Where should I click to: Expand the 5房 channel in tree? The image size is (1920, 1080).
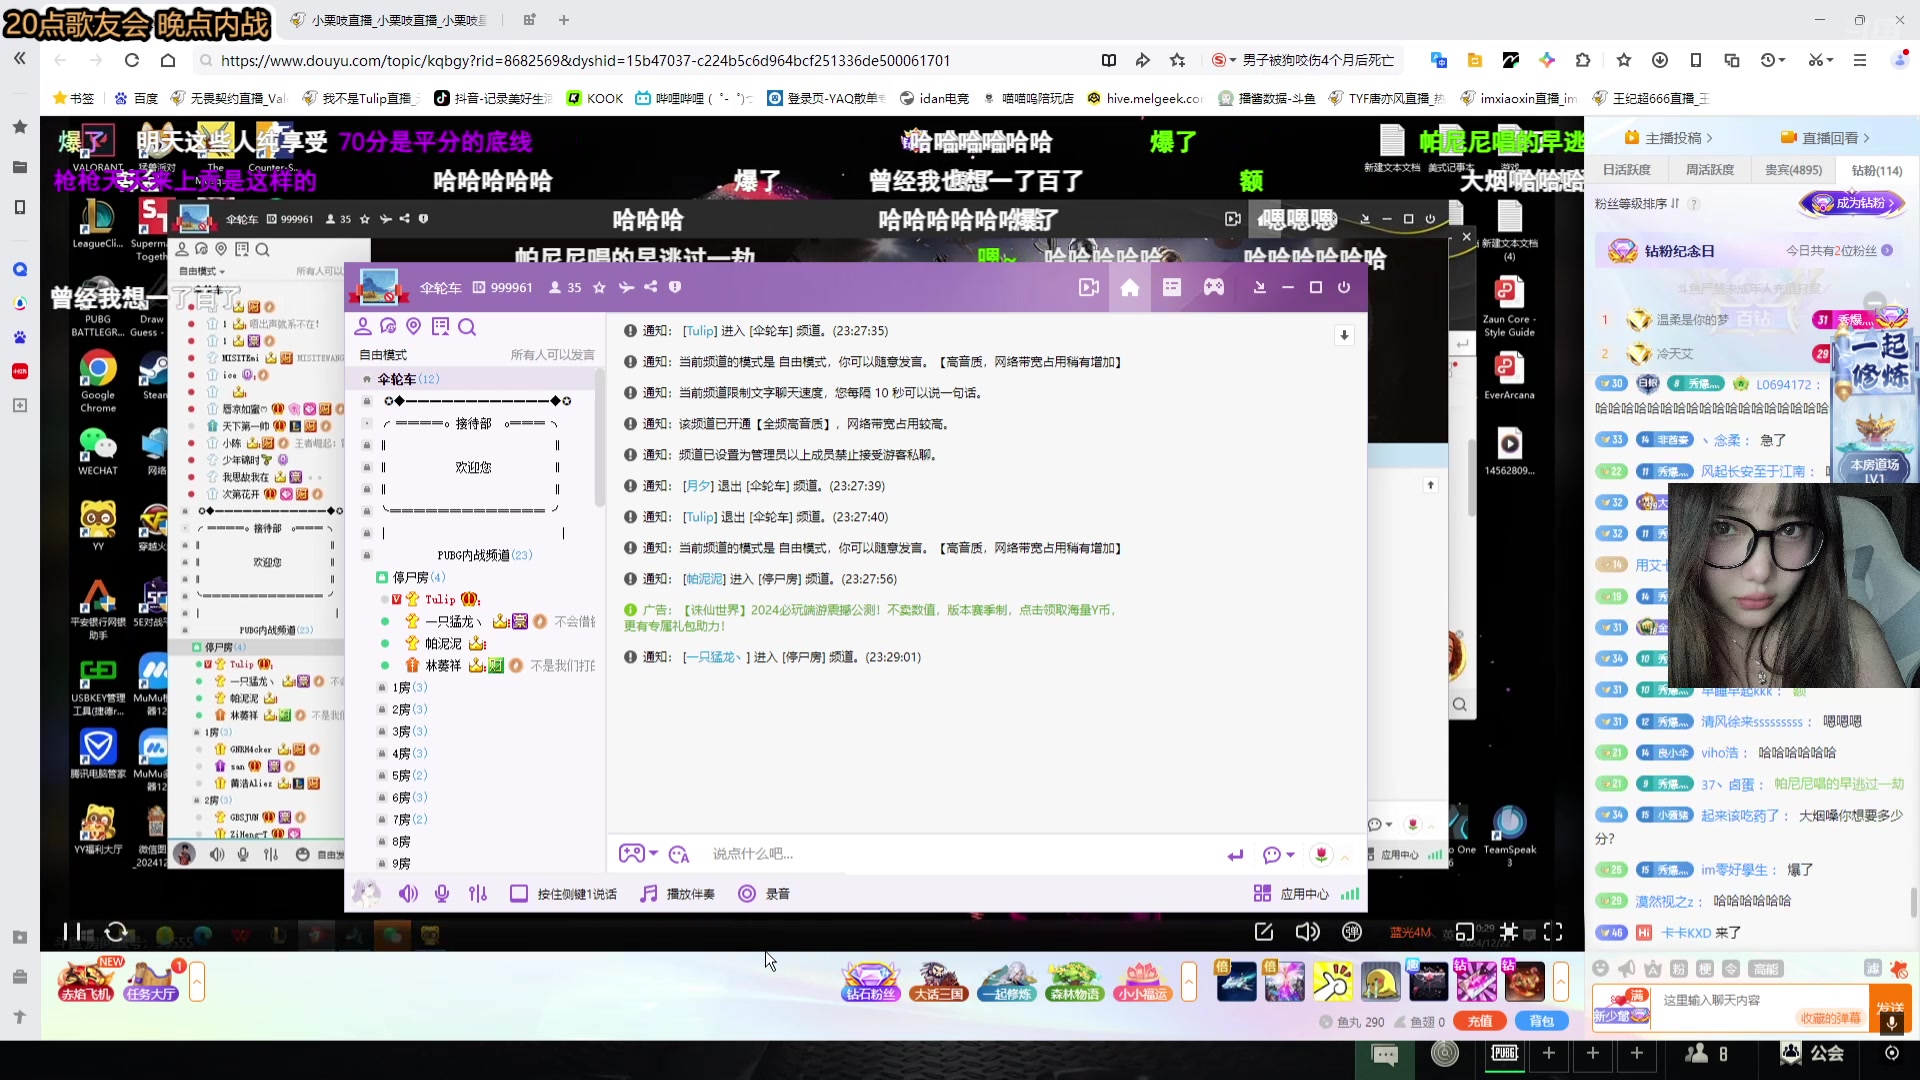coord(409,776)
